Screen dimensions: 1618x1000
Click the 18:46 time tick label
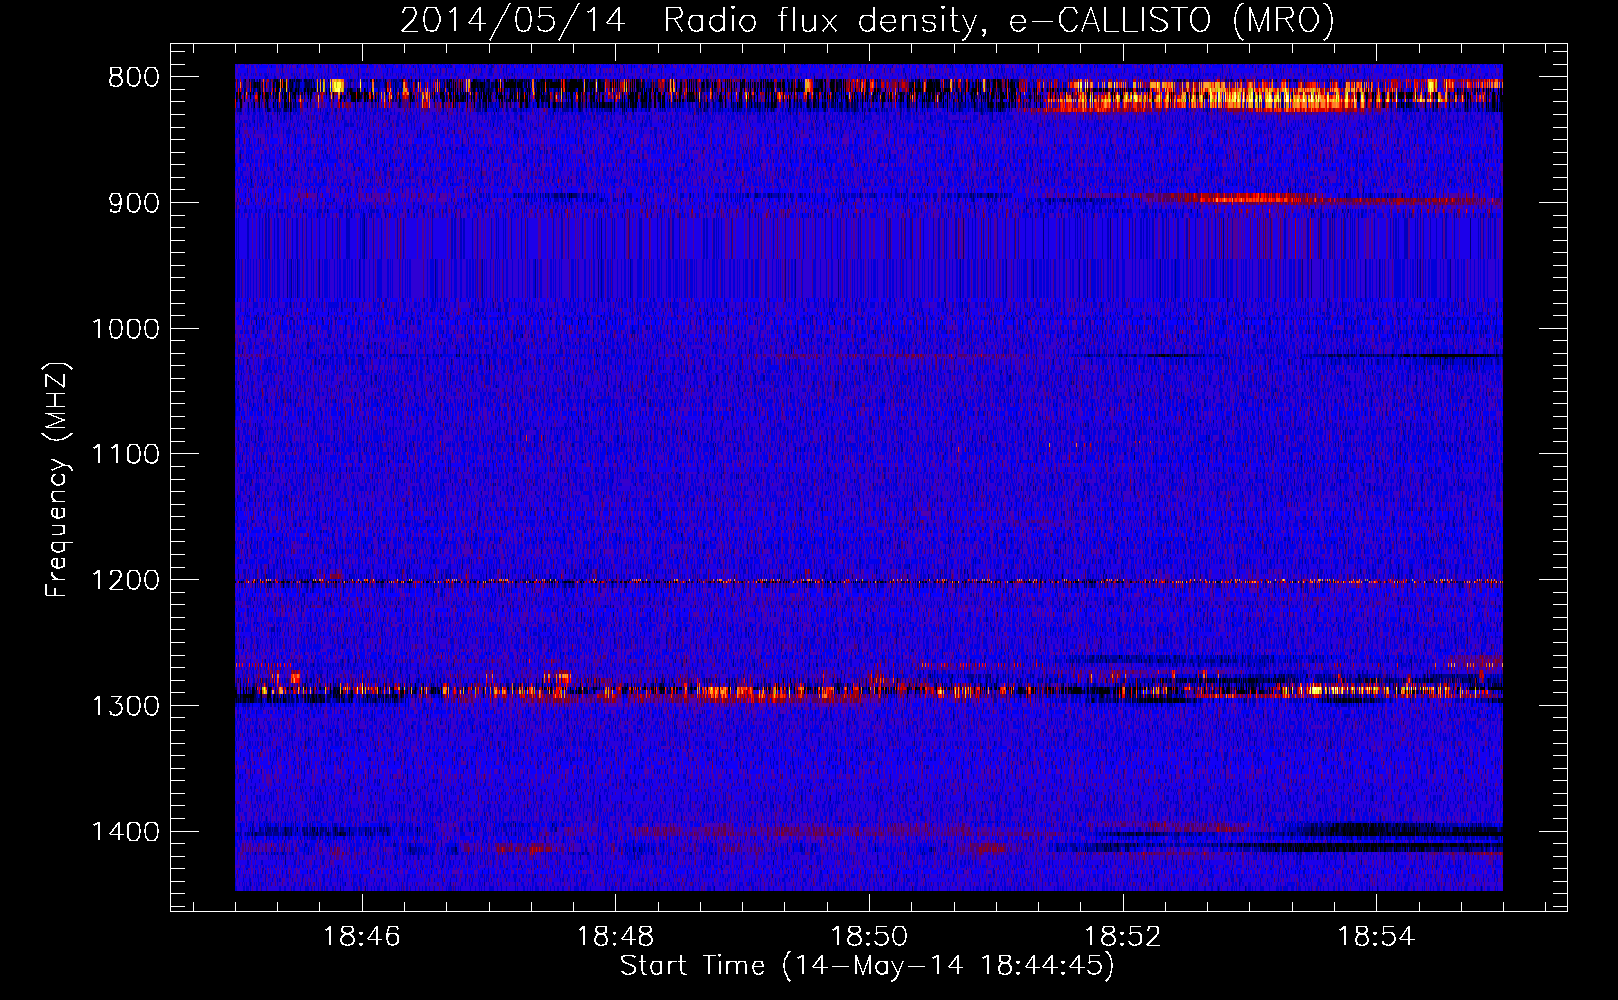tap(362, 937)
